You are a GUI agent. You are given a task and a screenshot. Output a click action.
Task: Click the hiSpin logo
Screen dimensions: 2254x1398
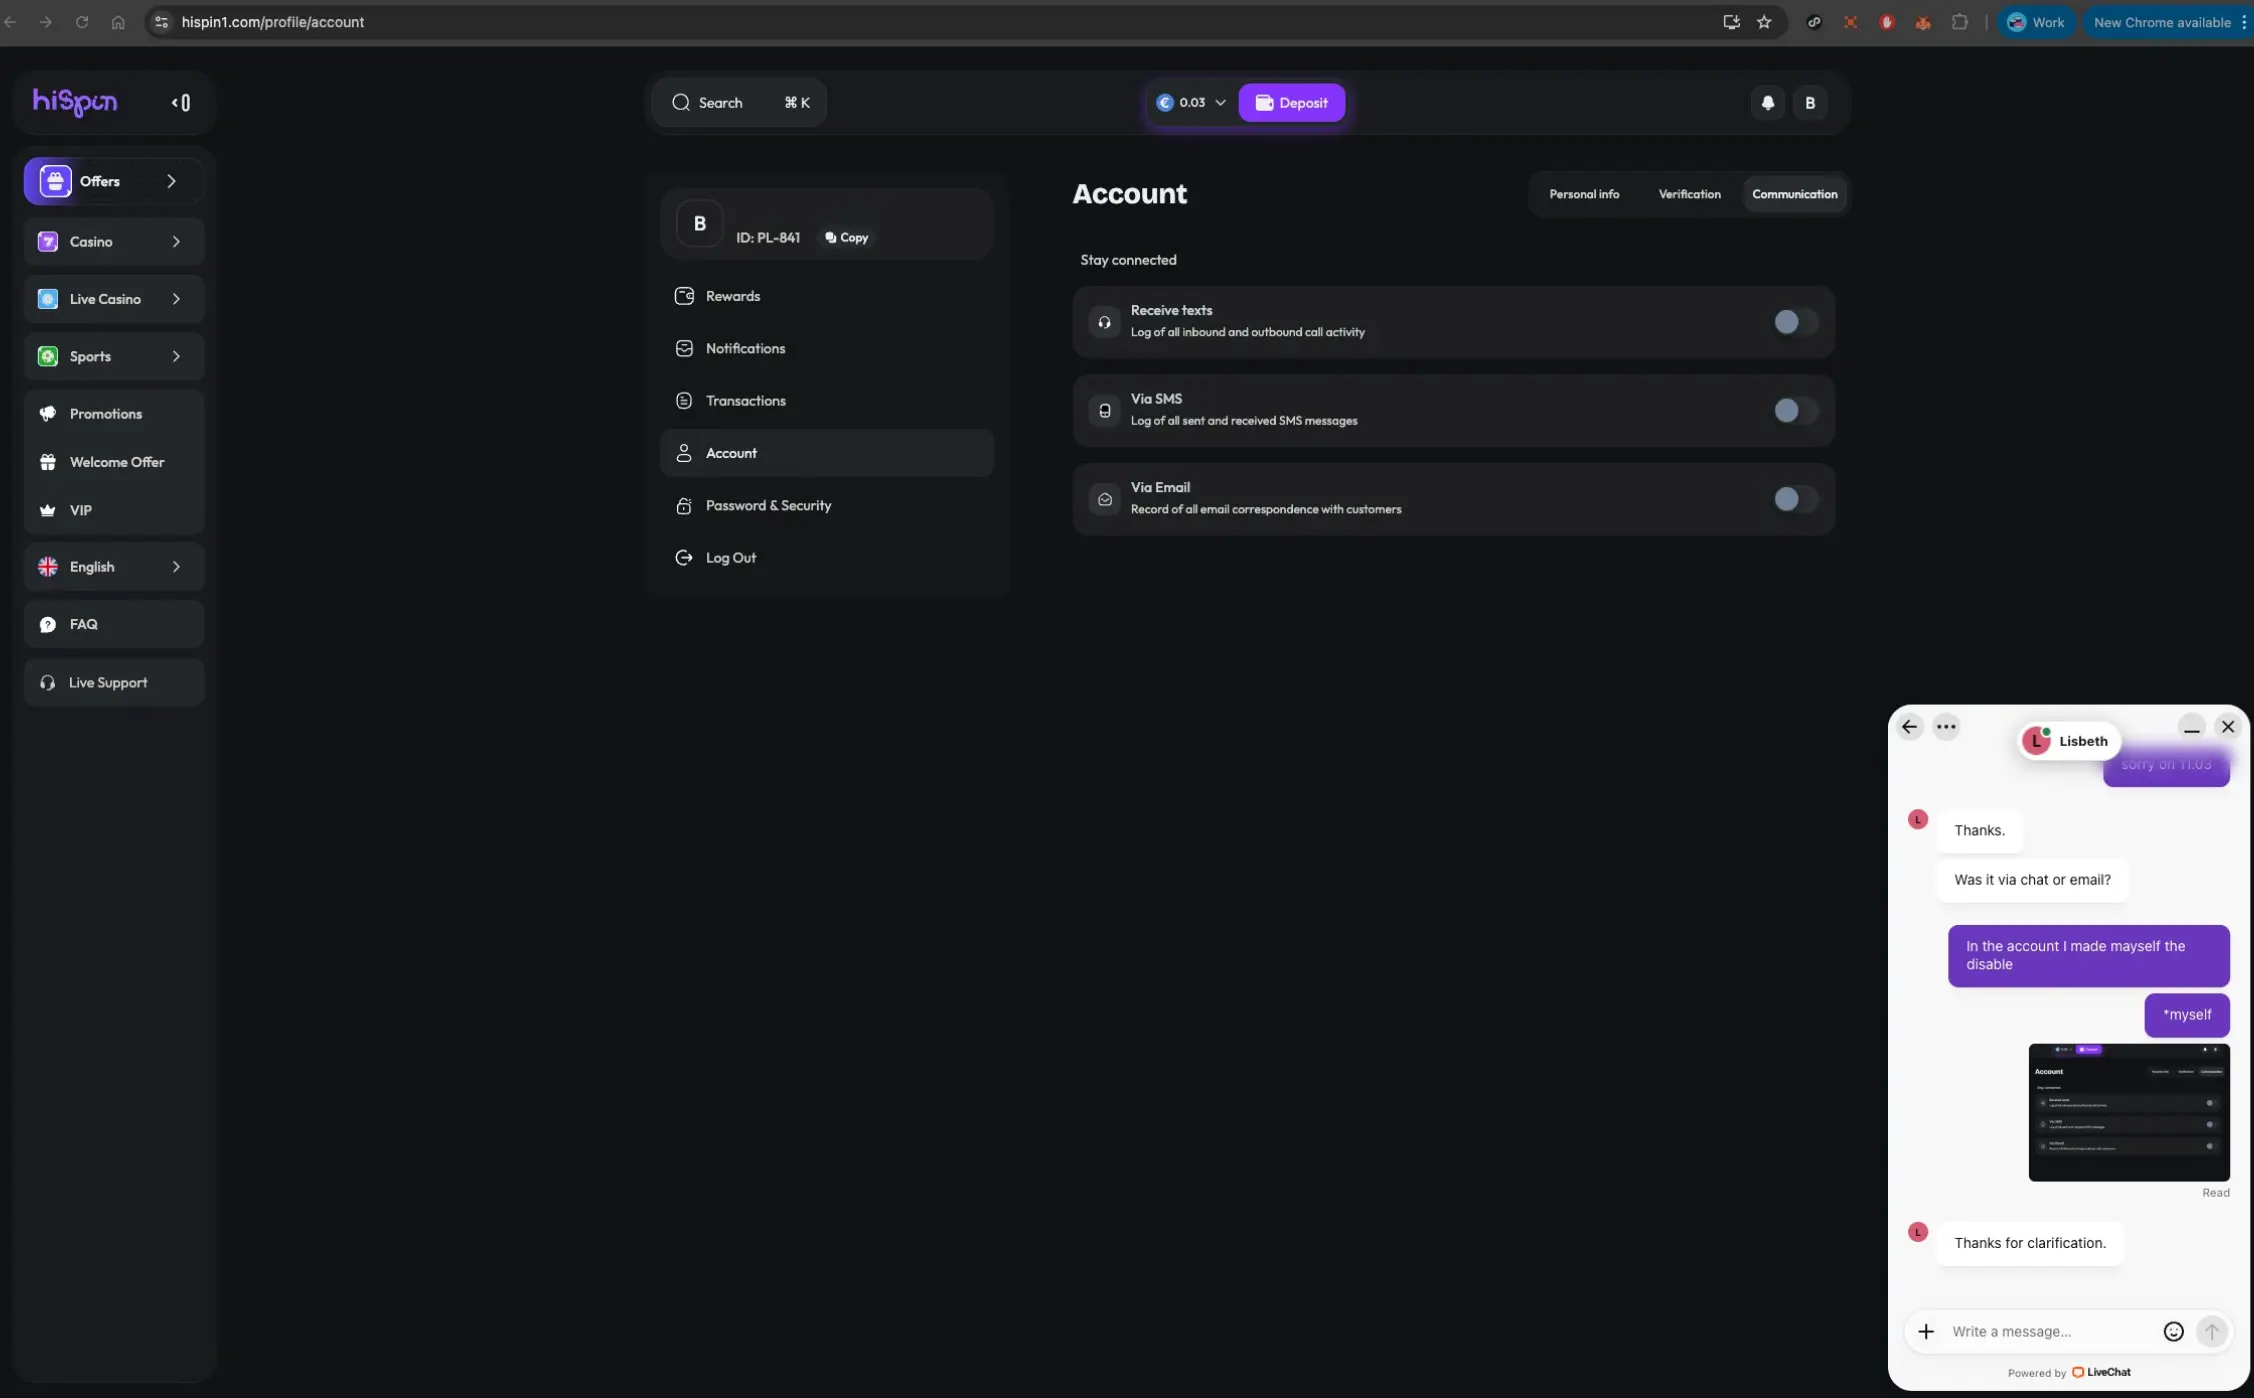click(x=75, y=102)
